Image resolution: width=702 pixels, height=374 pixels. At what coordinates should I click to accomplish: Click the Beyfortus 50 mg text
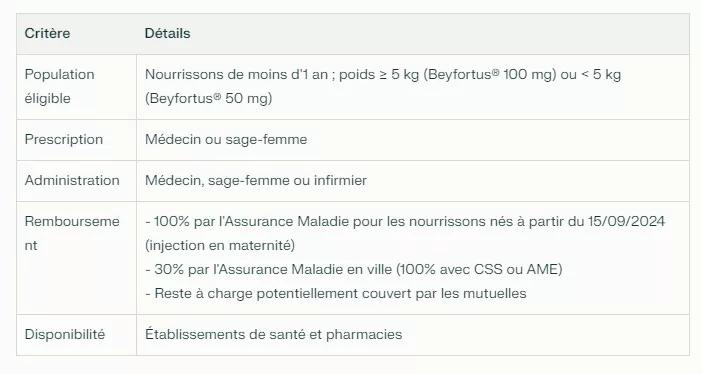coord(209,99)
